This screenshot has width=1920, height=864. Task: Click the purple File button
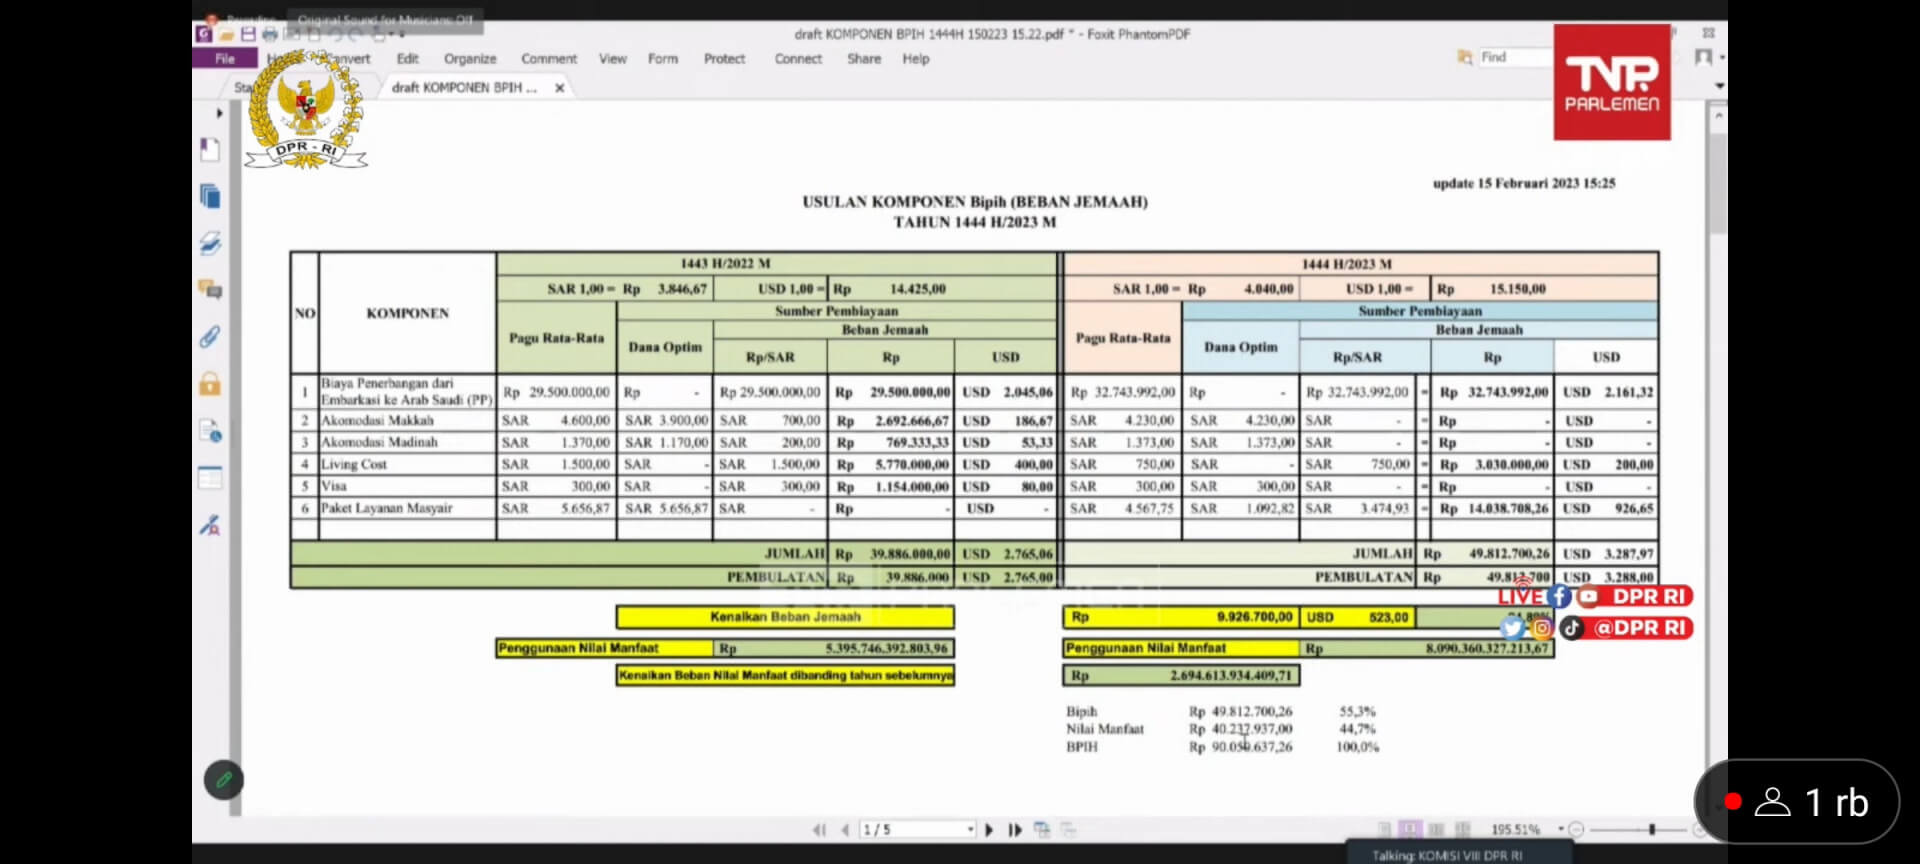225,59
